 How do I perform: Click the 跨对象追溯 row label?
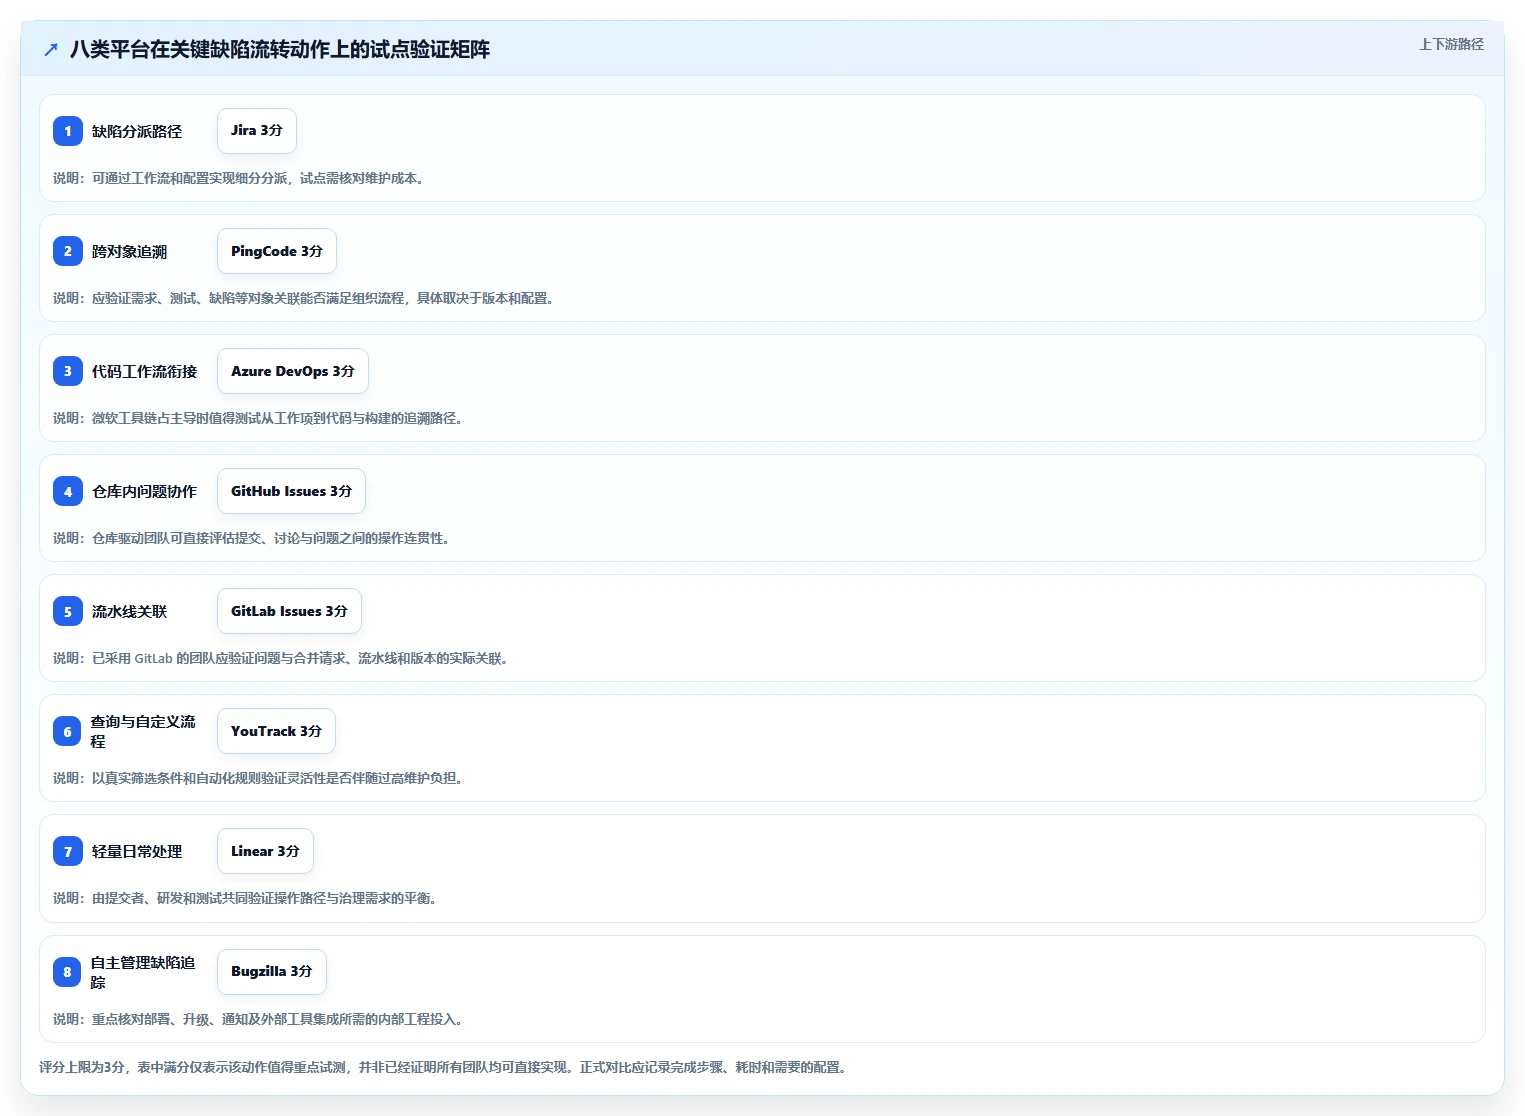130,251
